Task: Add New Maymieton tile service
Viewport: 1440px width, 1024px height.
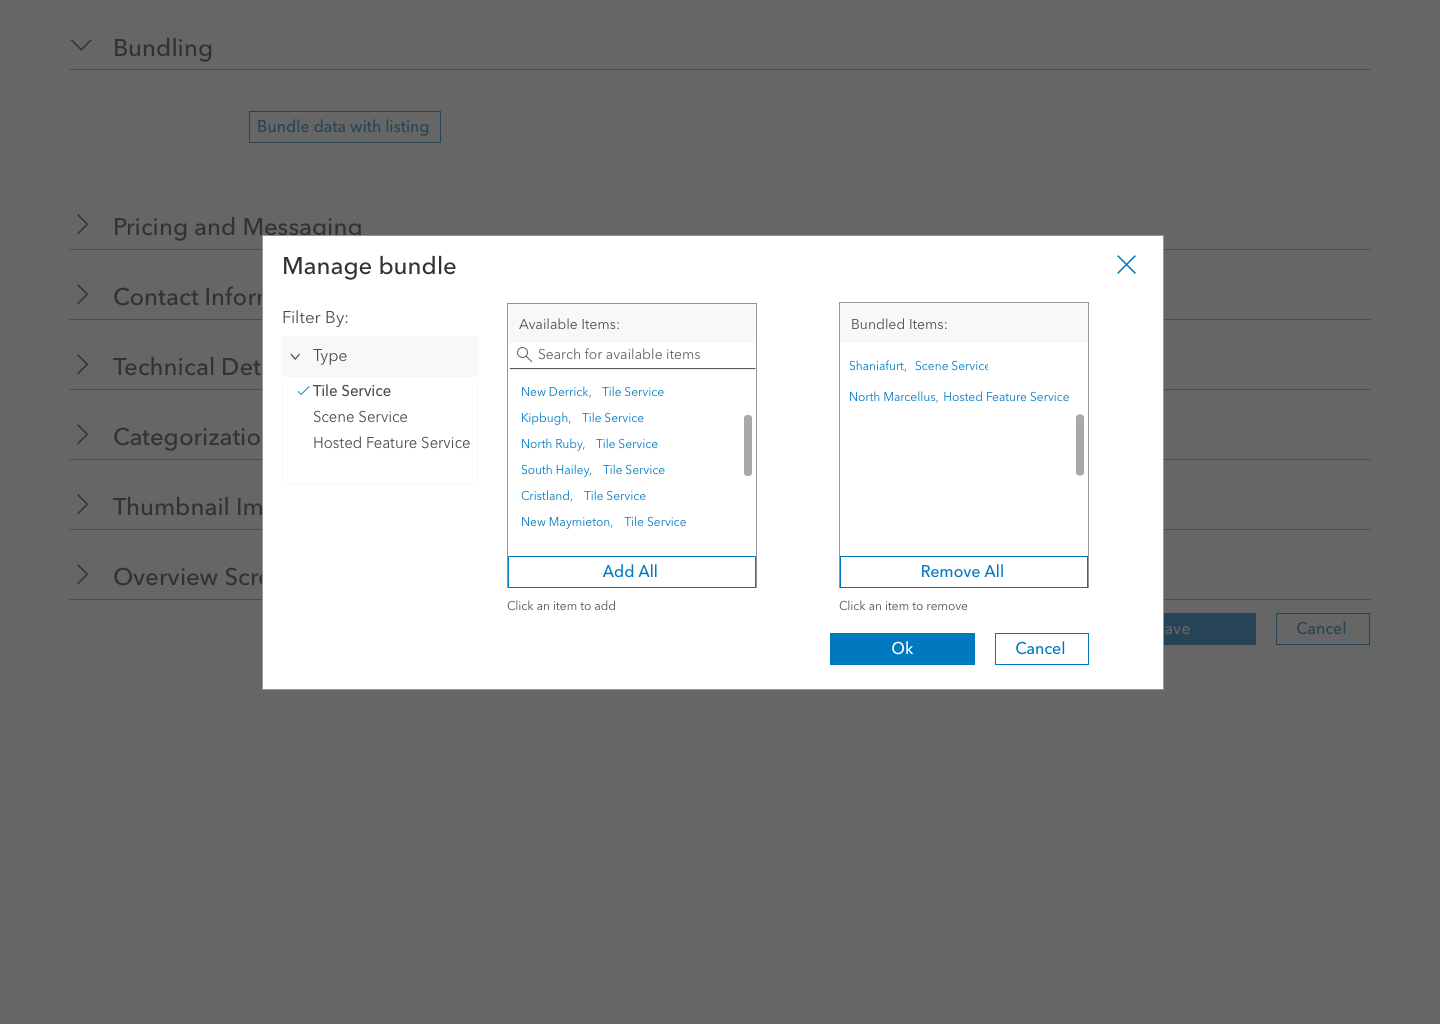Action: click(x=603, y=522)
